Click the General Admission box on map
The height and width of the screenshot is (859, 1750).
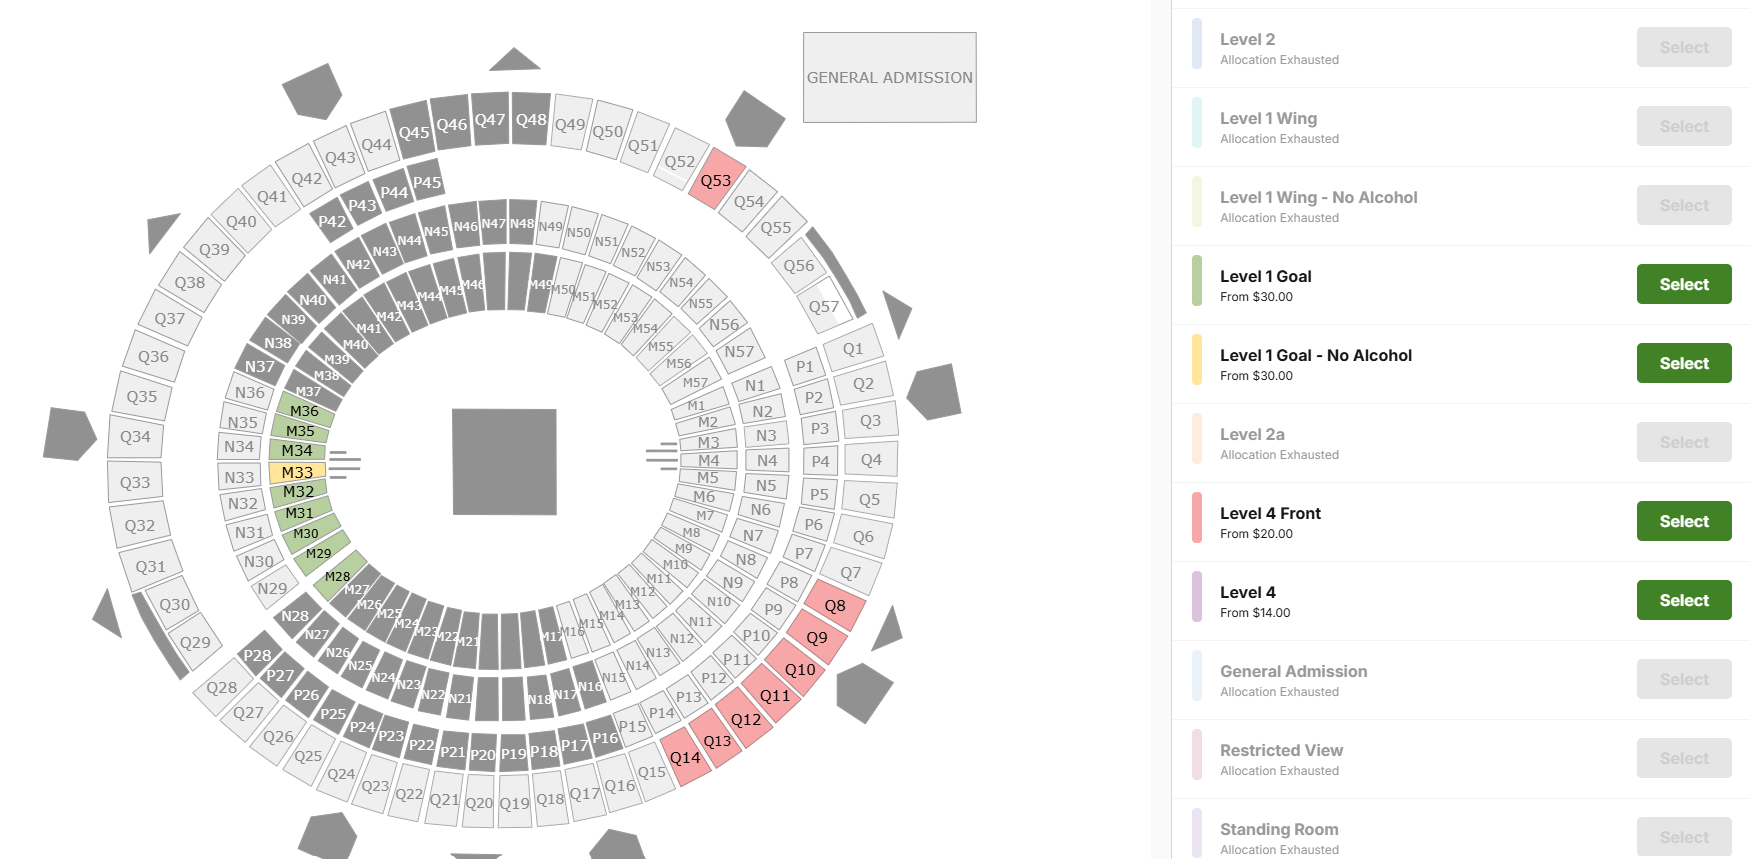(889, 77)
